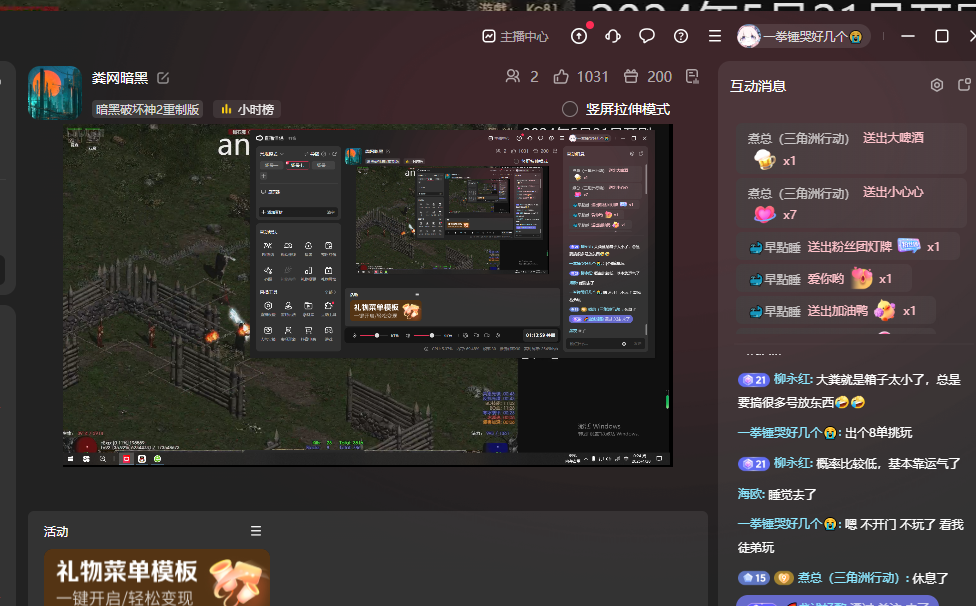Click the likes count 1031

pos(592,77)
